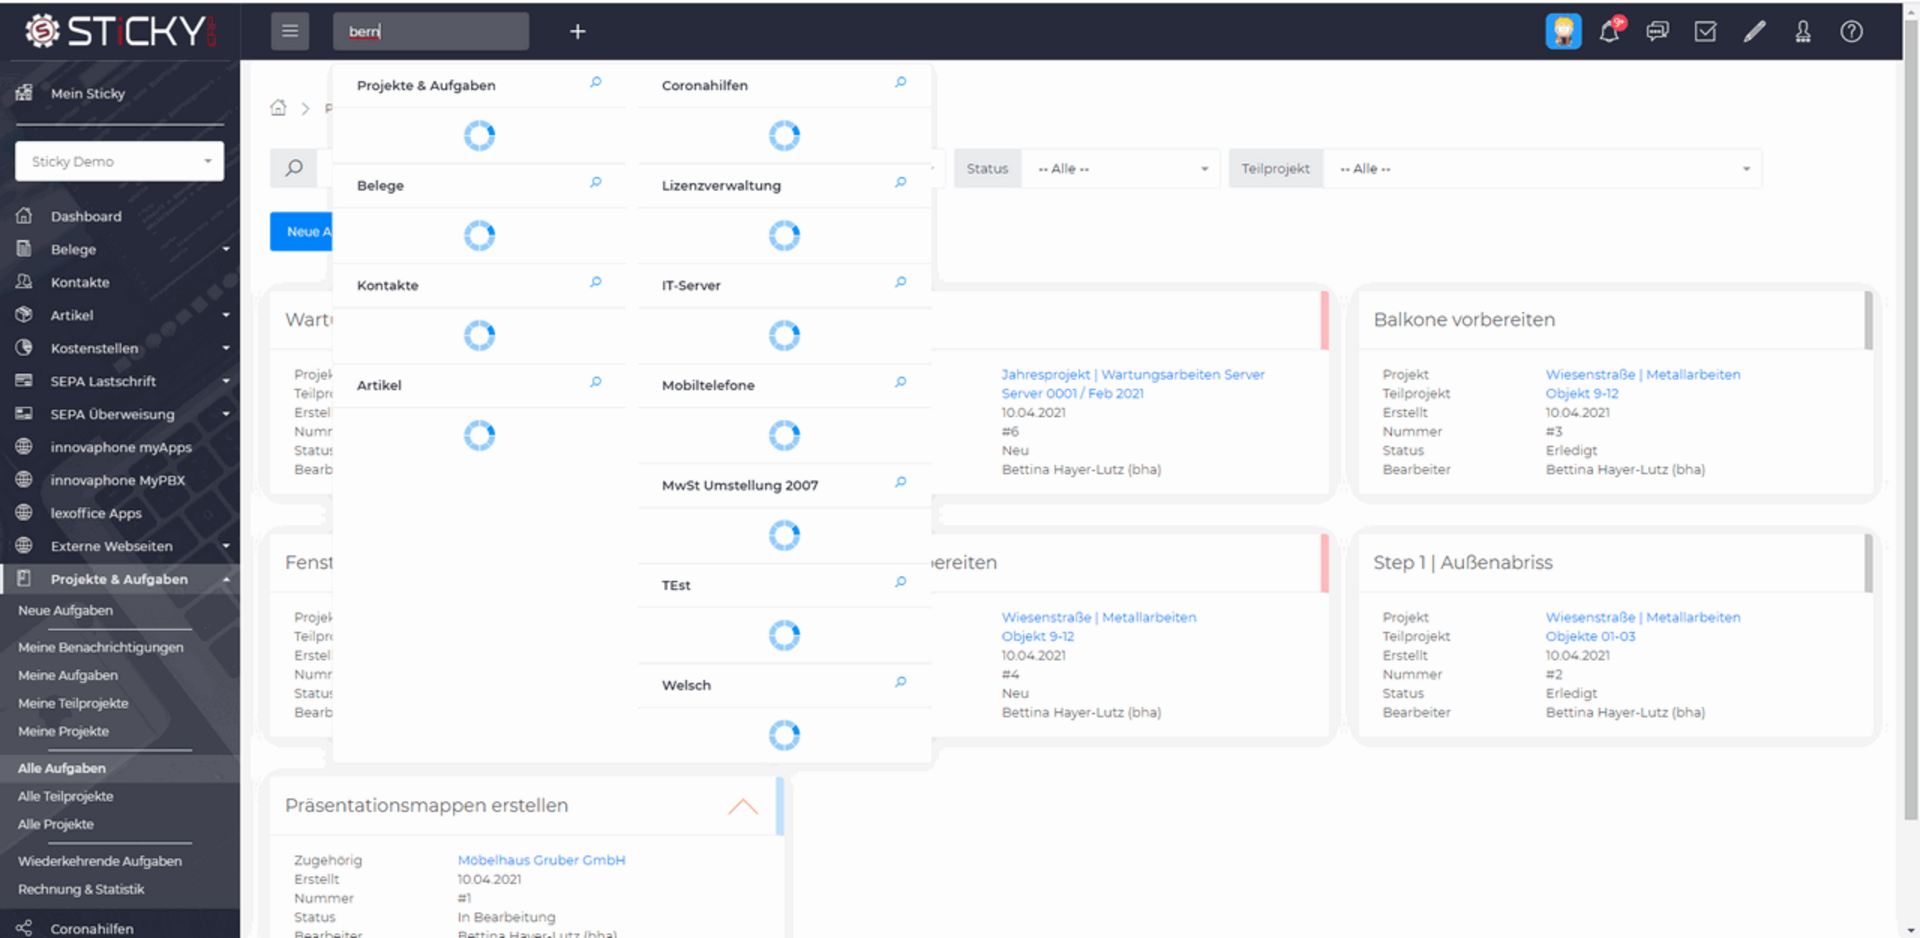Open the chat messages icon
Screen dimensions: 1920x938
point(1657,32)
